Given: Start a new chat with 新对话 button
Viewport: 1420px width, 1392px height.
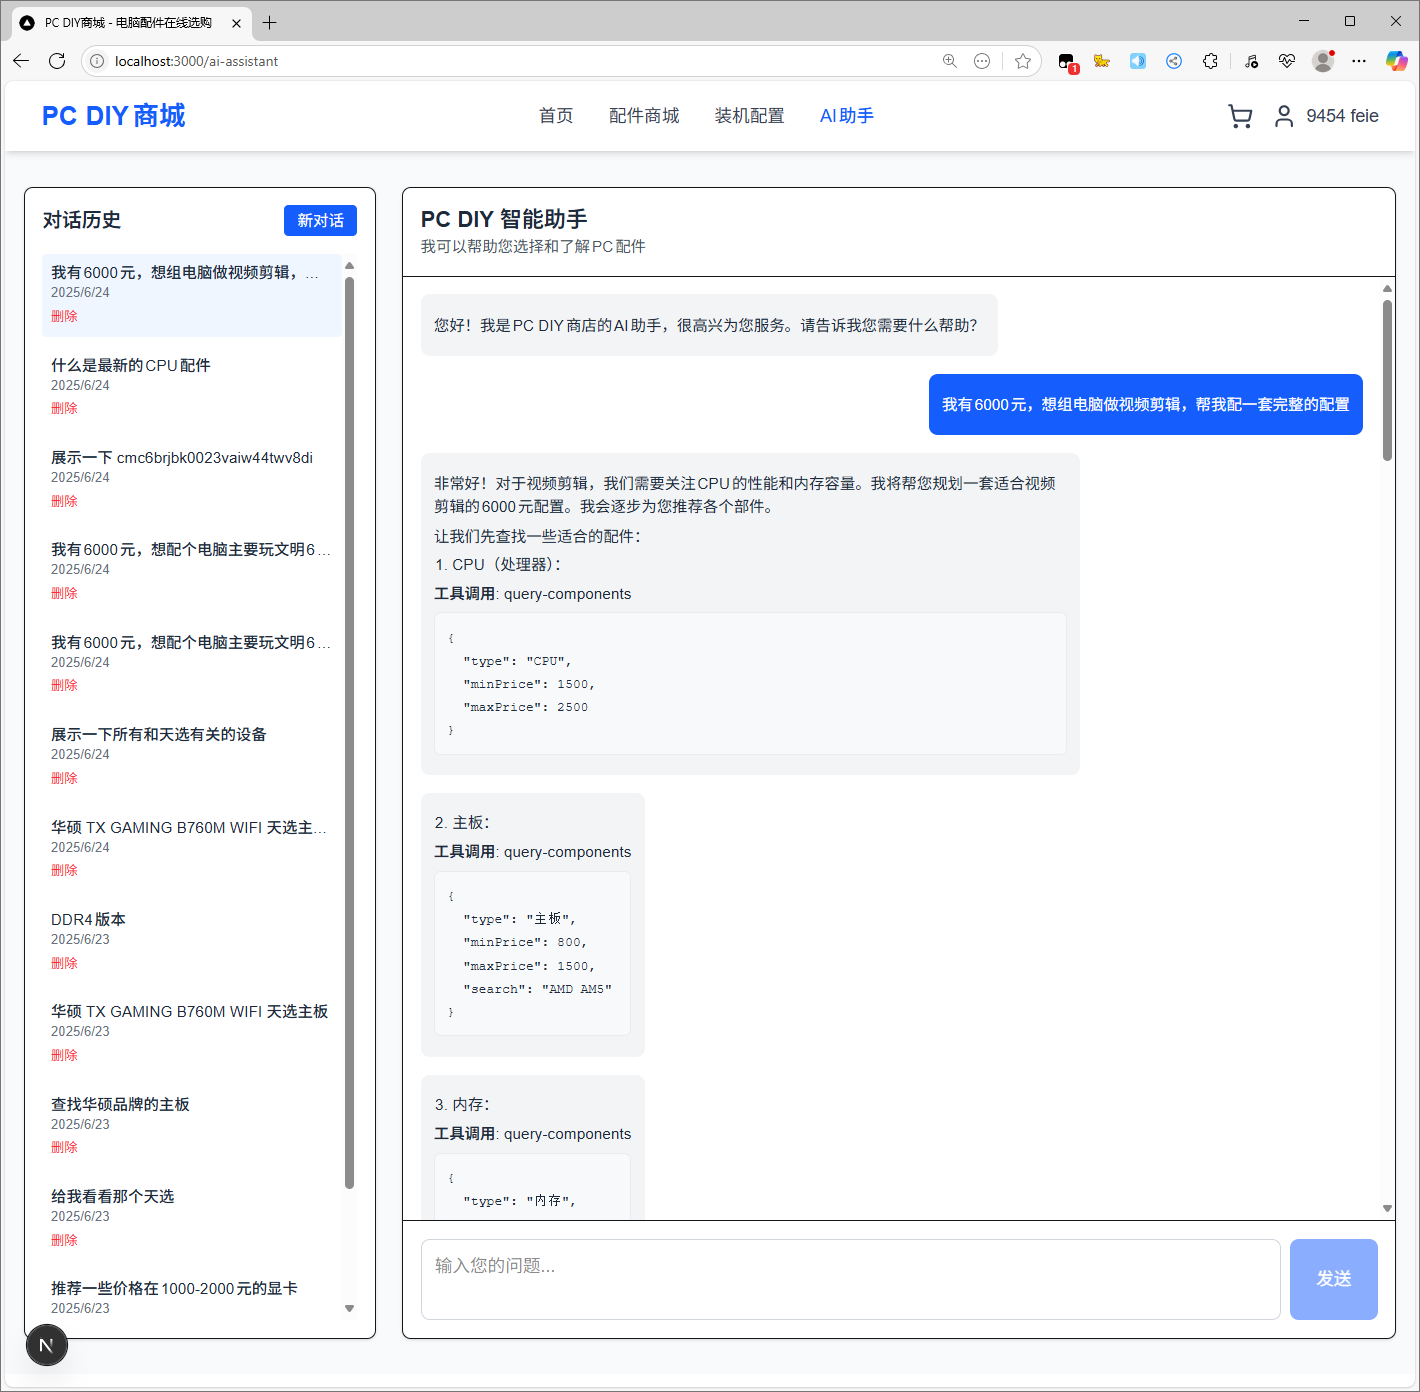Looking at the screenshot, I should [320, 220].
